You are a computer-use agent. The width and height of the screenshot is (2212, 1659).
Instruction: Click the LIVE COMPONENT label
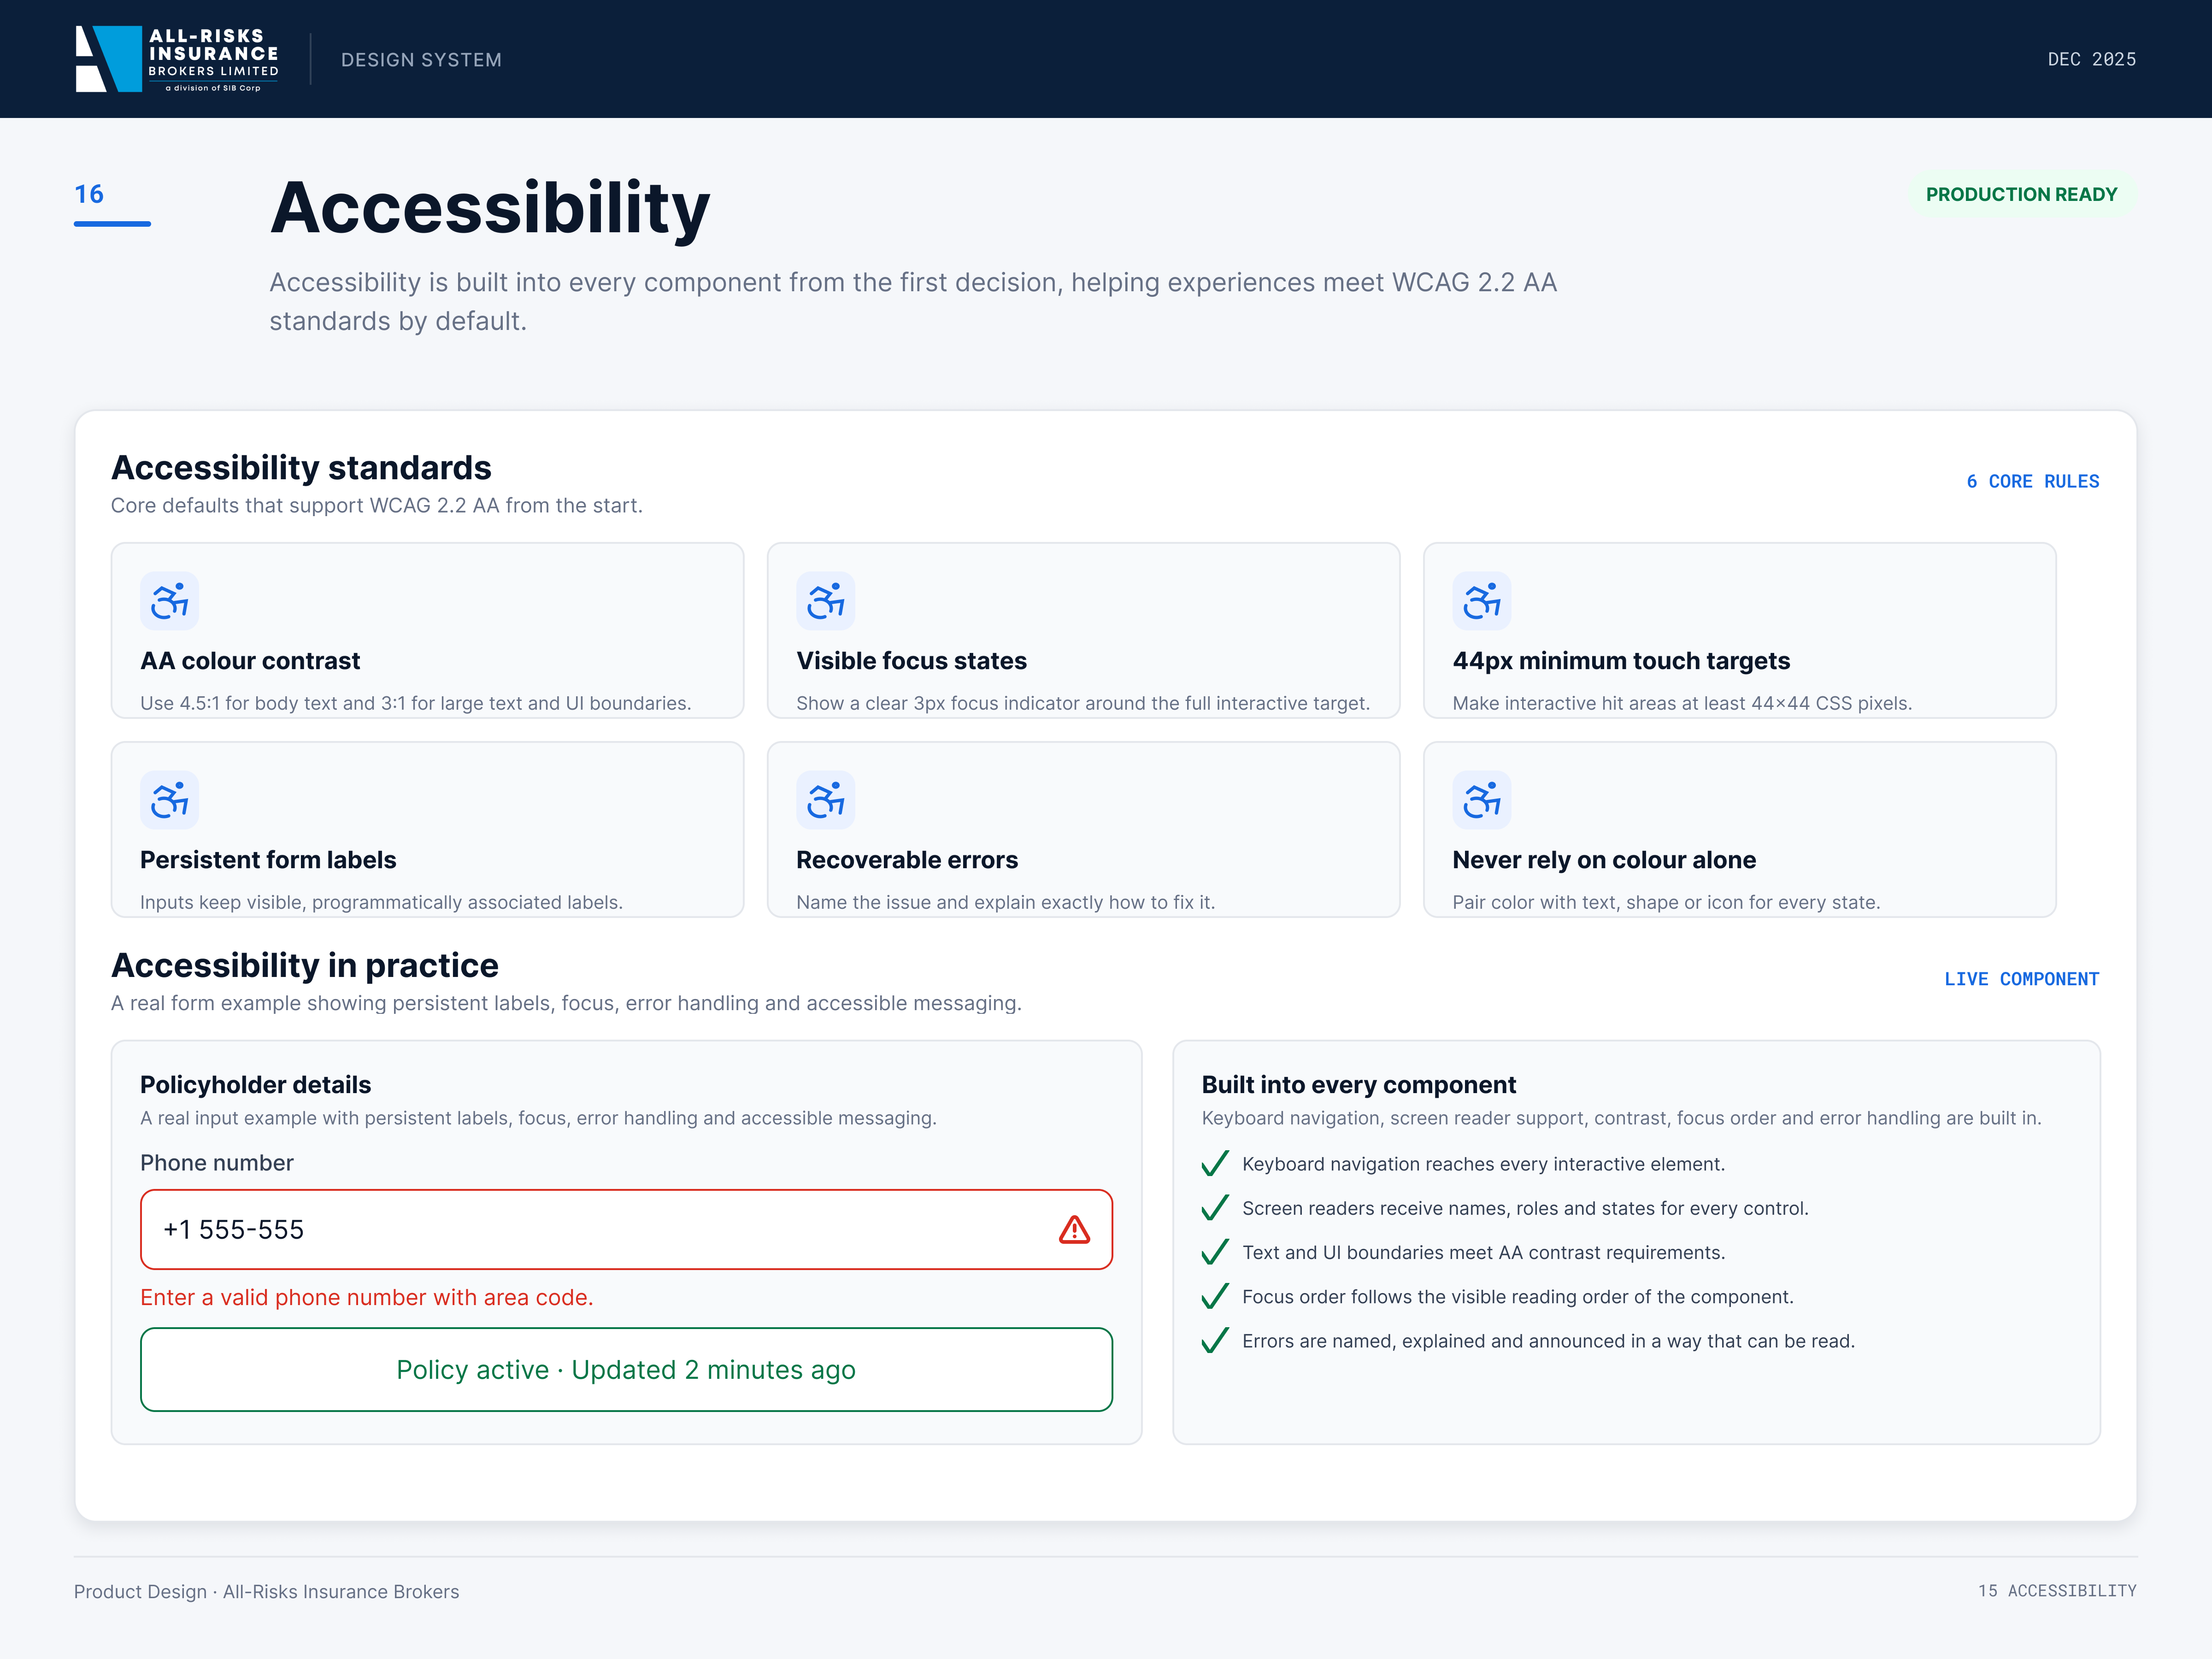[2021, 979]
